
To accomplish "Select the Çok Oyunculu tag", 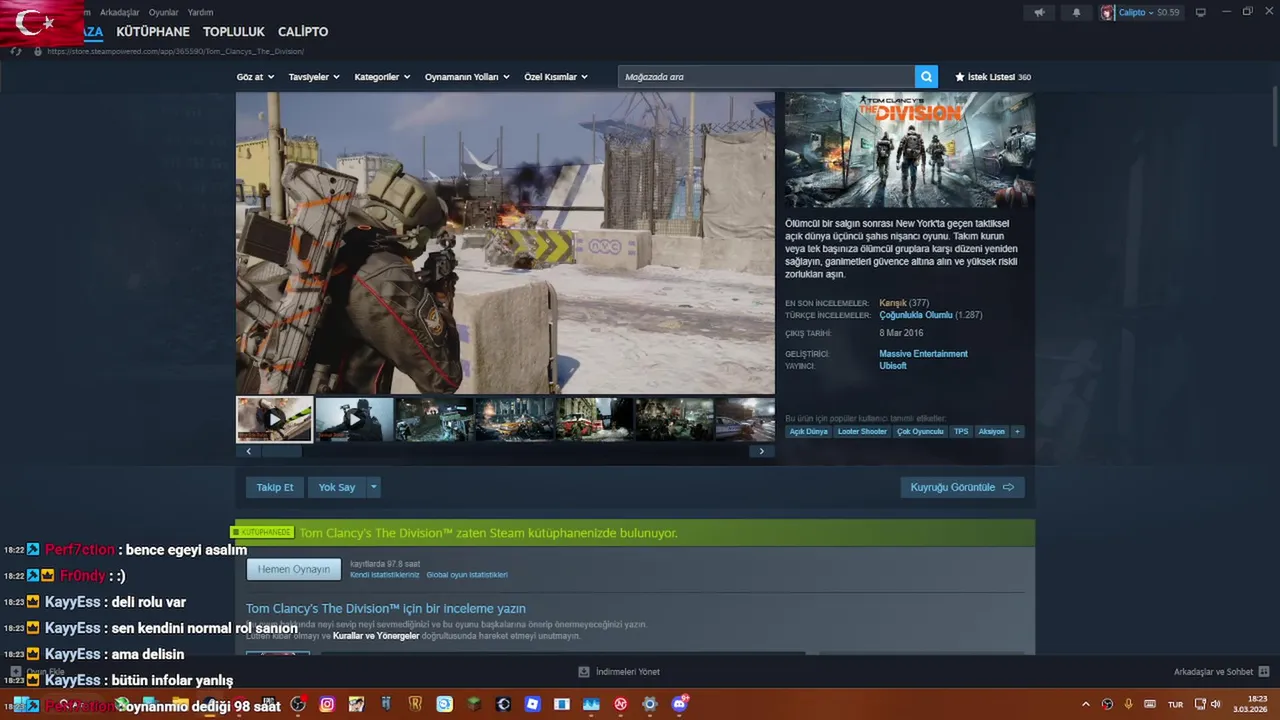I will (920, 432).
